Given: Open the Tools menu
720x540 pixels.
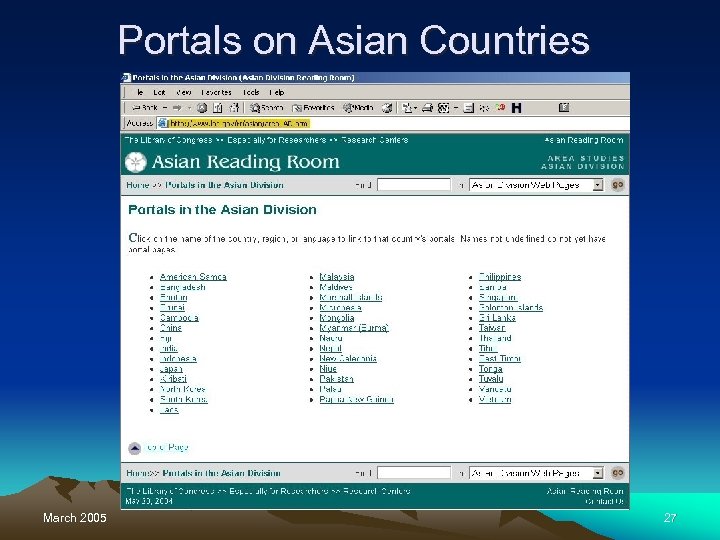Looking at the screenshot, I should pyautogui.click(x=251, y=92).
